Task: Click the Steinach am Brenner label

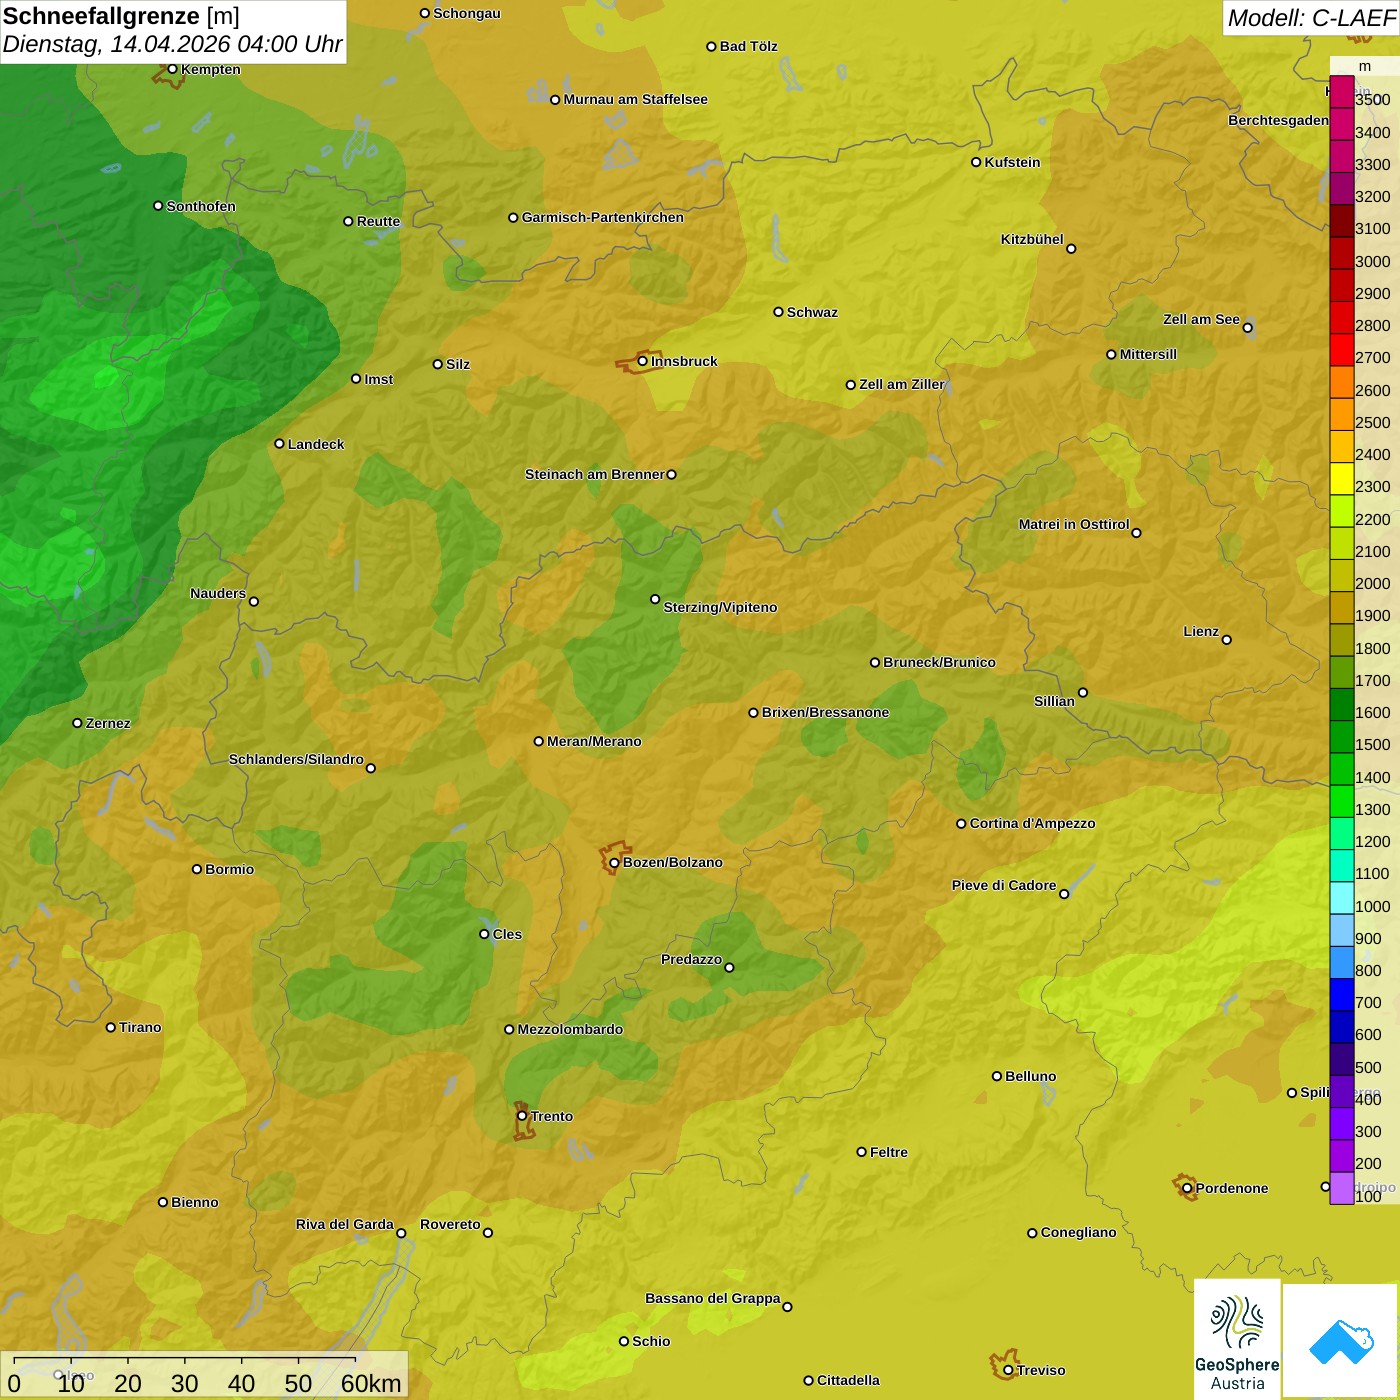Action: (x=594, y=474)
